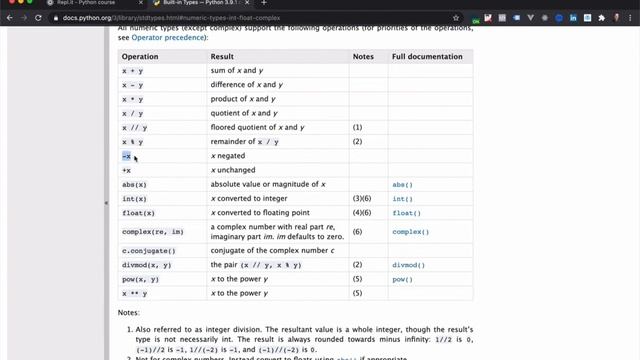The height and width of the screenshot is (360, 640).
Task: Click 'floored quotient of x and y' text
Action: (x=258, y=127)
